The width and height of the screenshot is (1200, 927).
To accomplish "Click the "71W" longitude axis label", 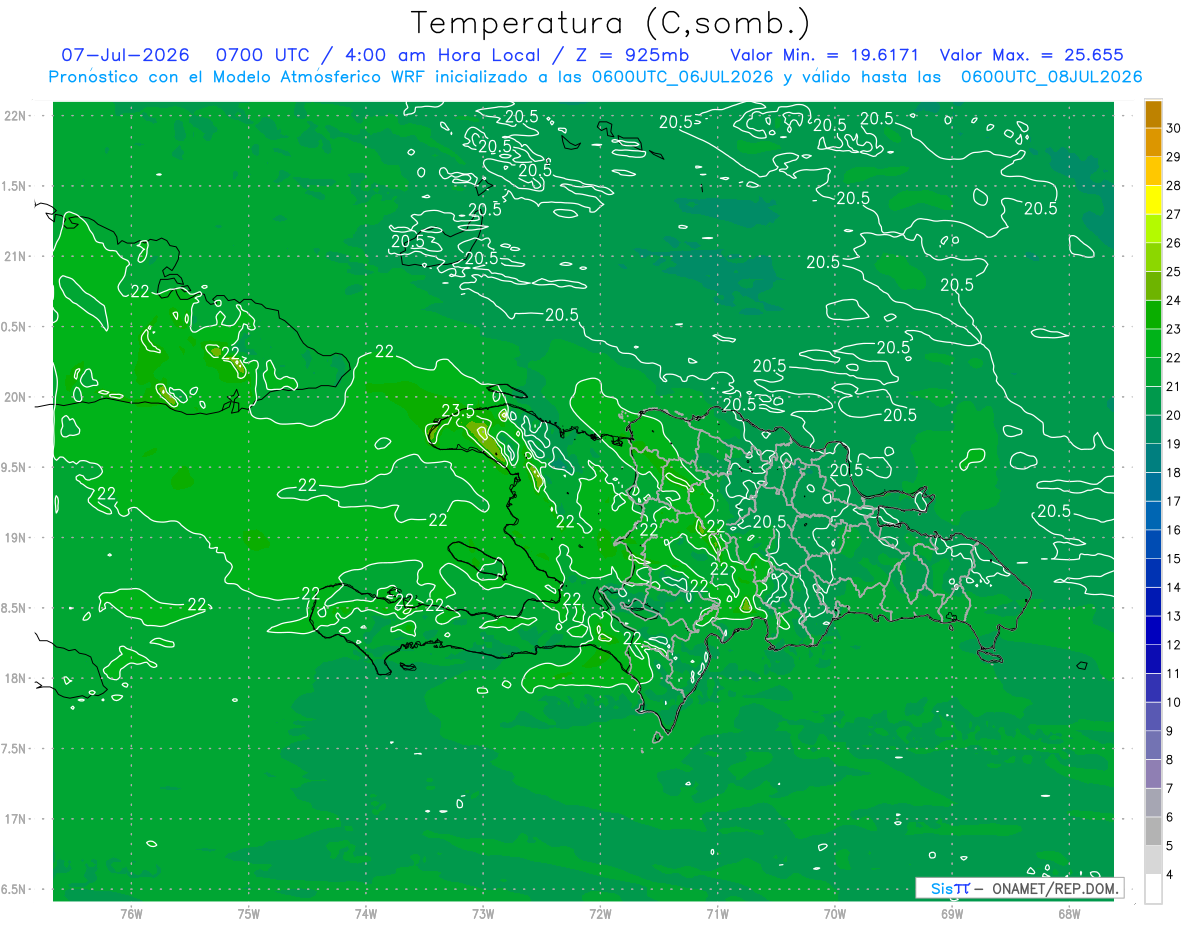I will coord(717,913).
